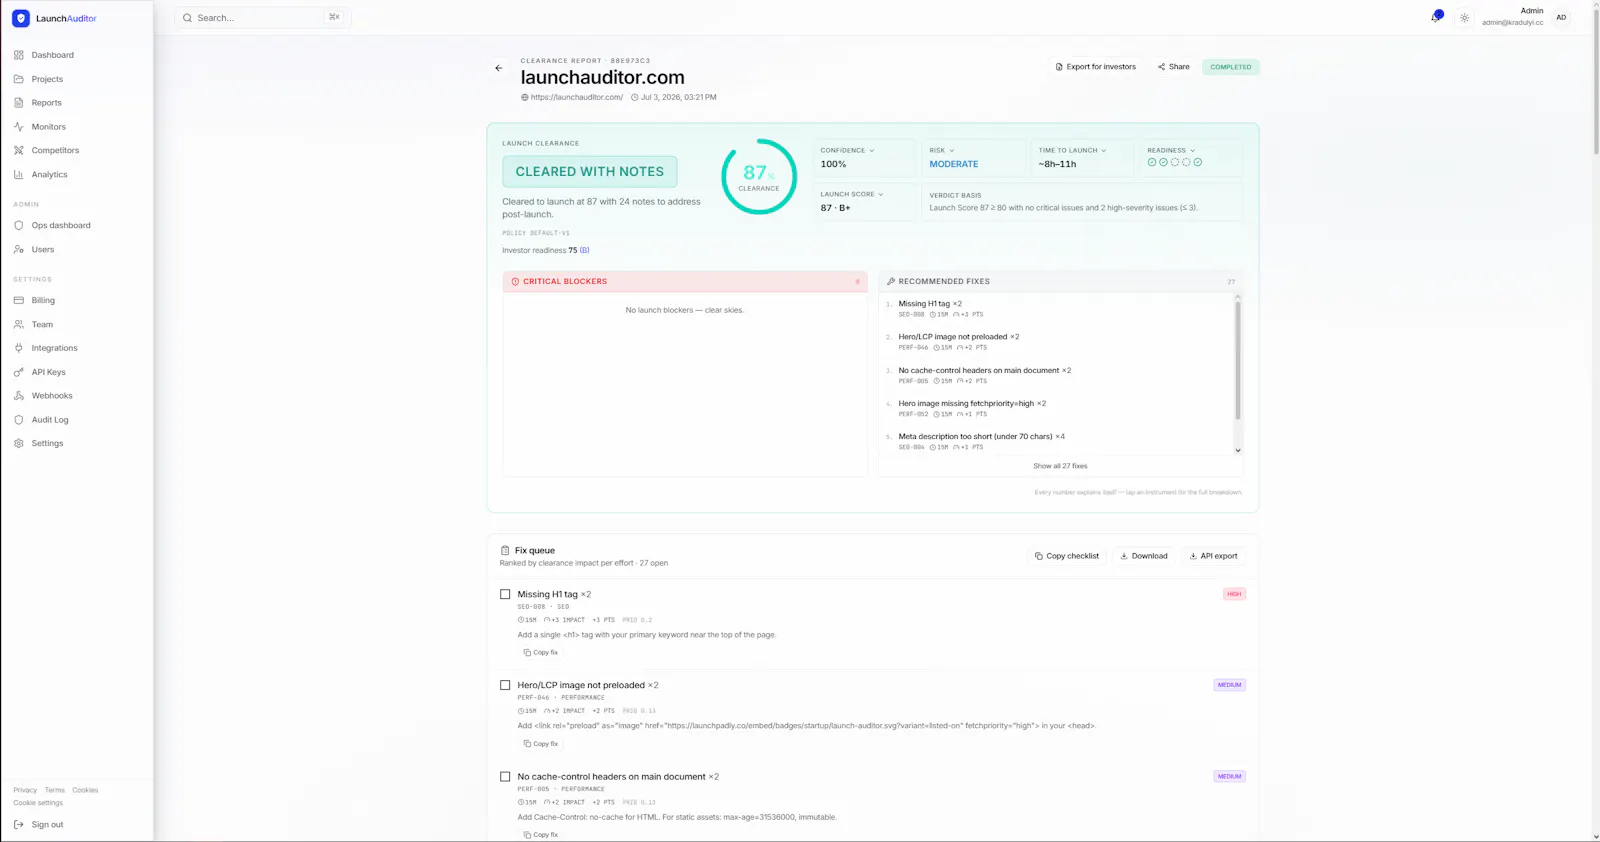
Task: Open the Cookie settings link
Action: (x=38, y=803)
